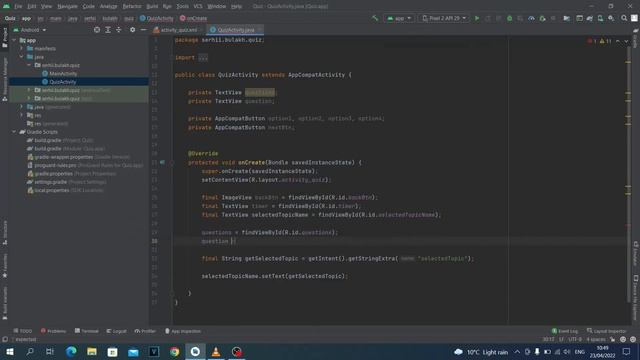Collapse the Gradle Scripts node
640x360 pixels.
click(14, 132)
